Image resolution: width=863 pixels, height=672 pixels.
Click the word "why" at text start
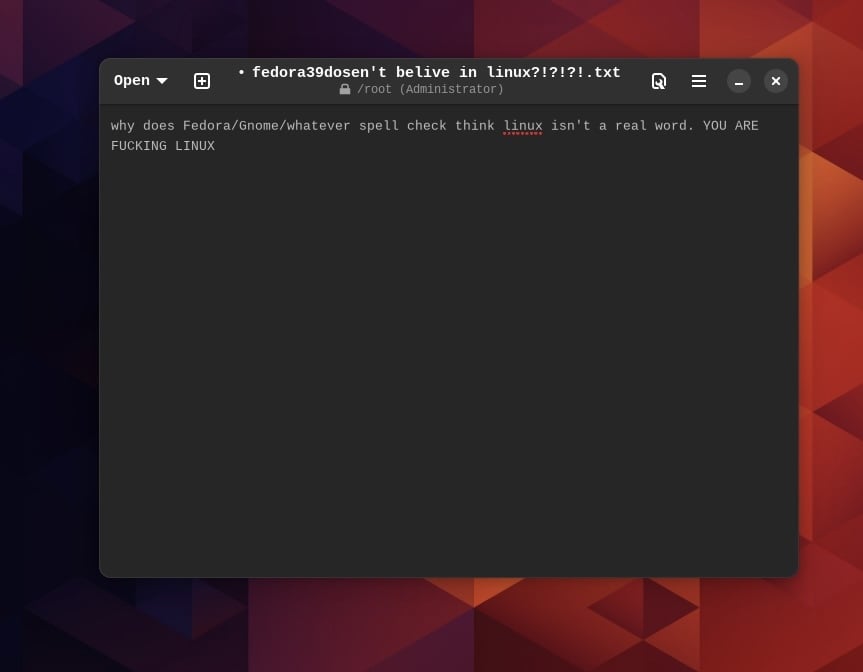click(x=122, y=126)
